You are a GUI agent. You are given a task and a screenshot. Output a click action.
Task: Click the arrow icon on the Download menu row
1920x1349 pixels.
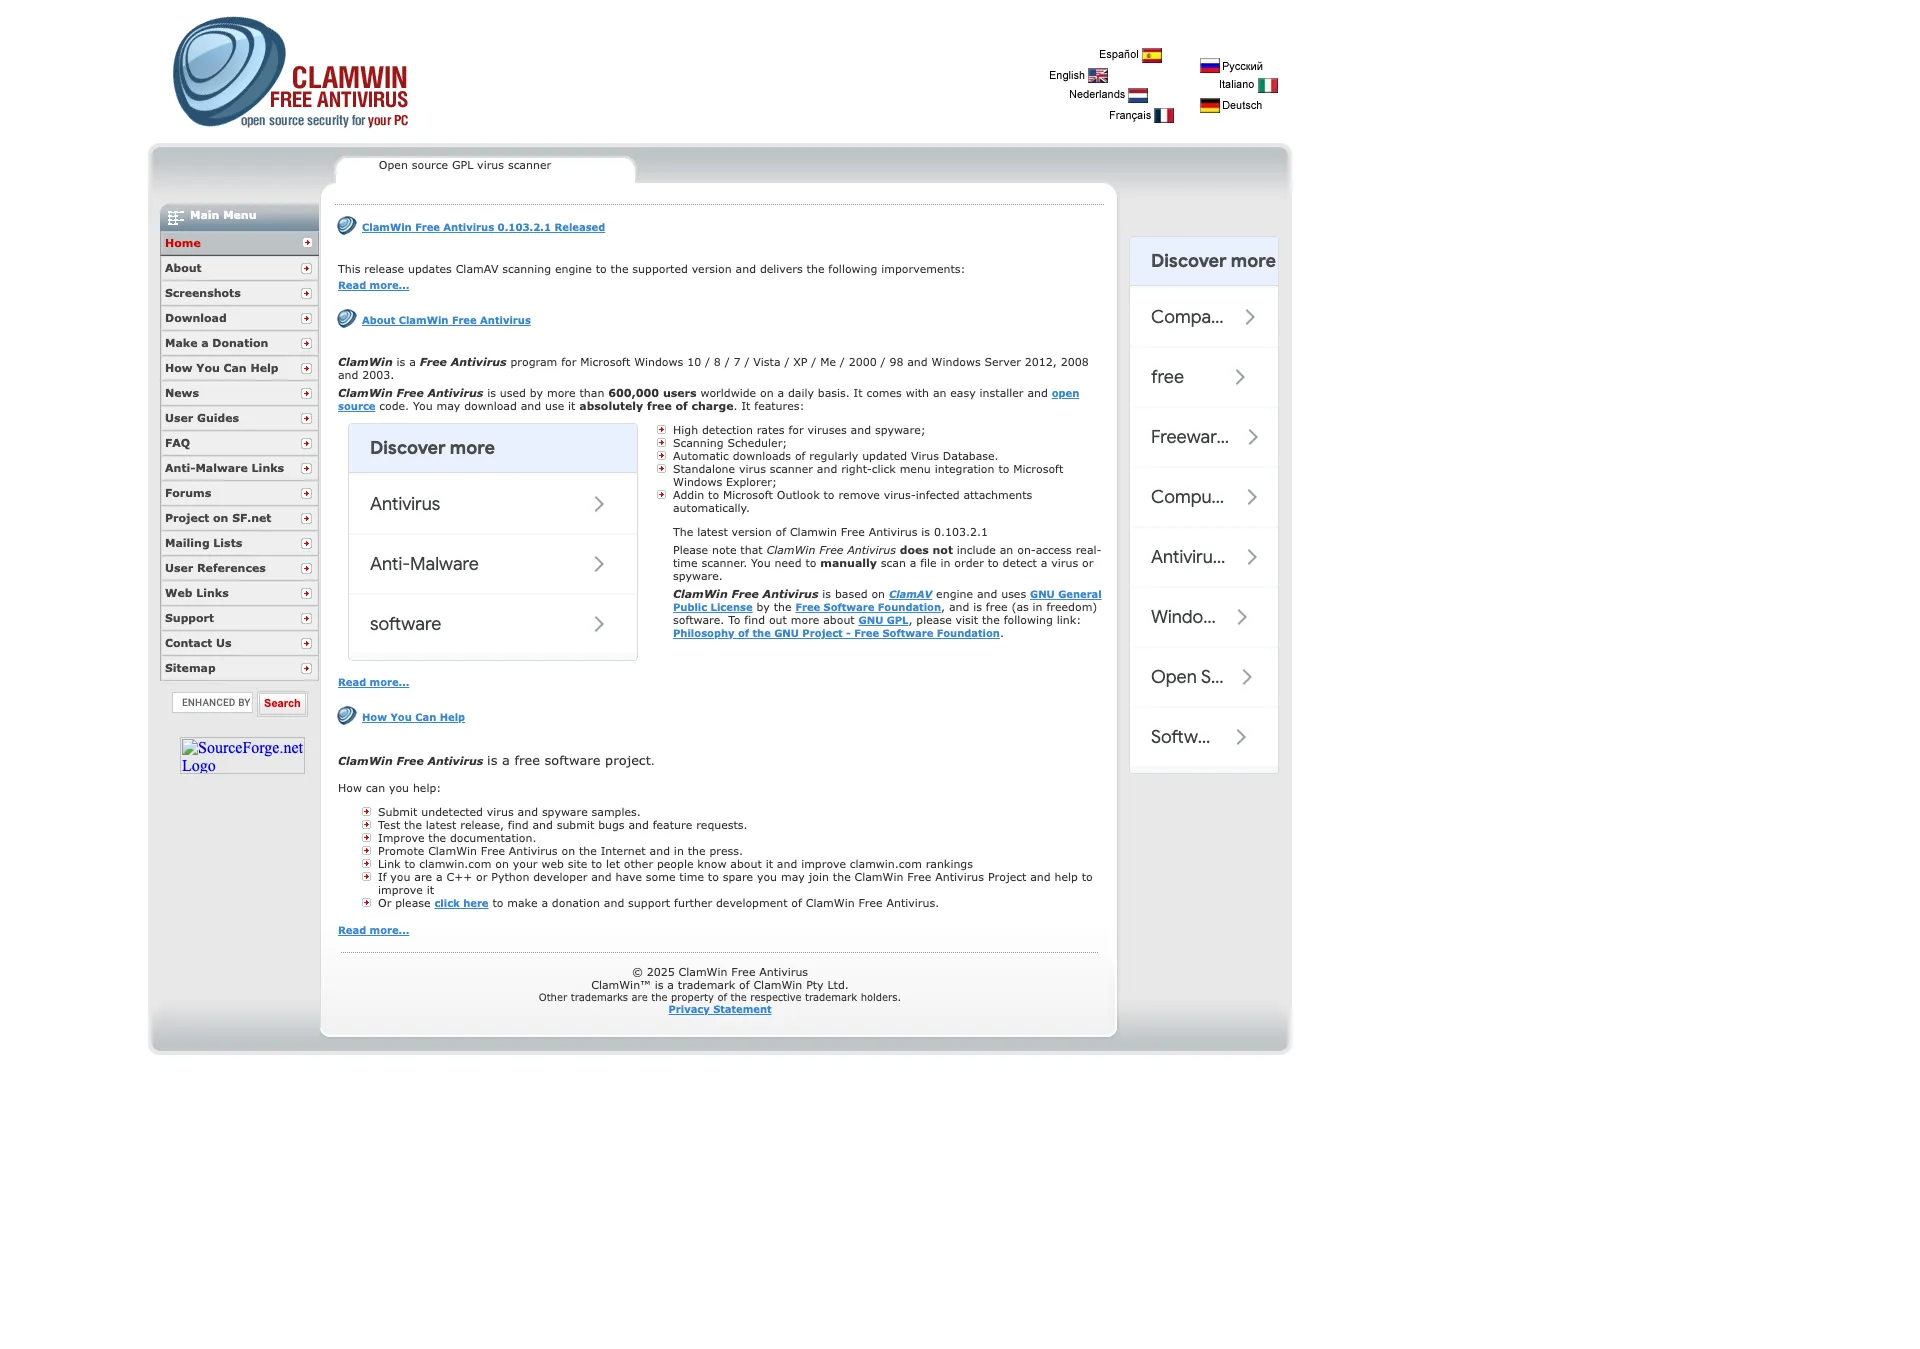pyautogui.click(x=307, y=318)
